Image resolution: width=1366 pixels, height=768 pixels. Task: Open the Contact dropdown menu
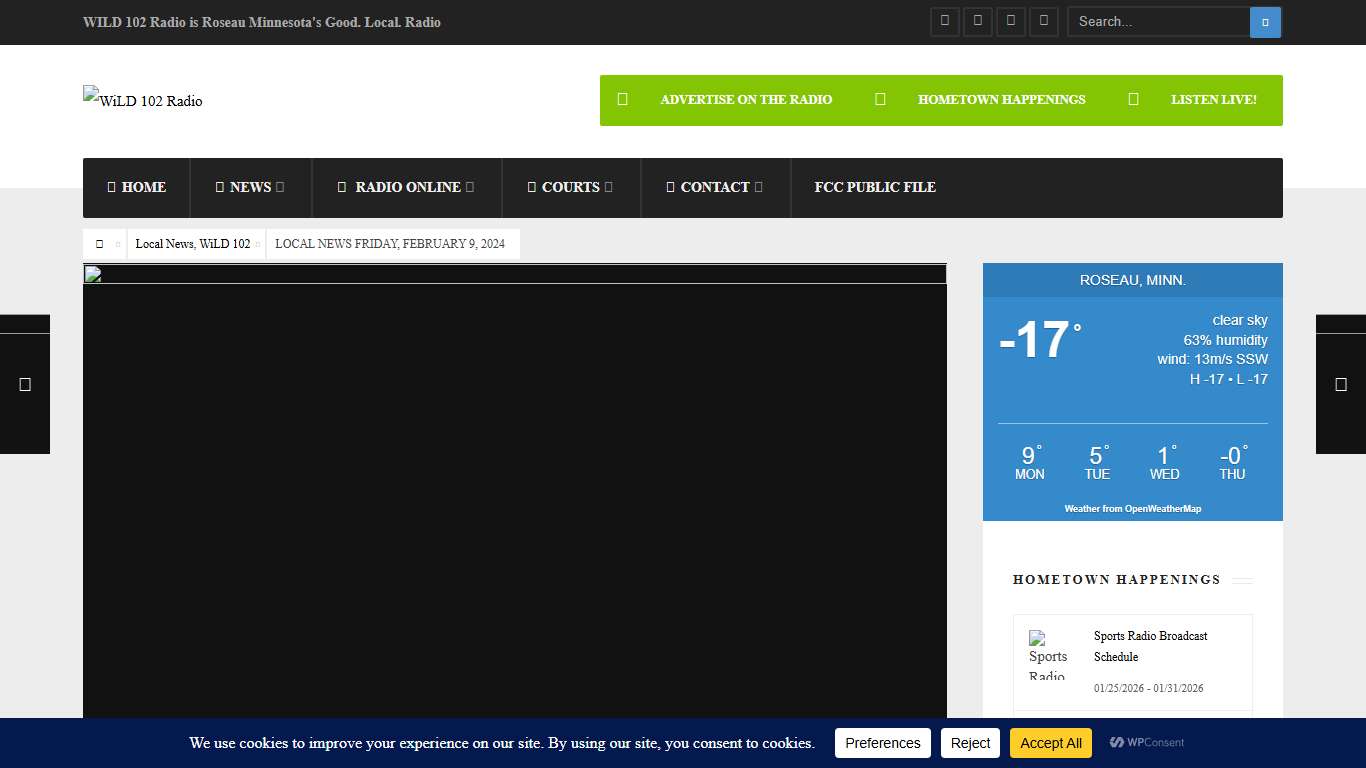click(715, 187)
